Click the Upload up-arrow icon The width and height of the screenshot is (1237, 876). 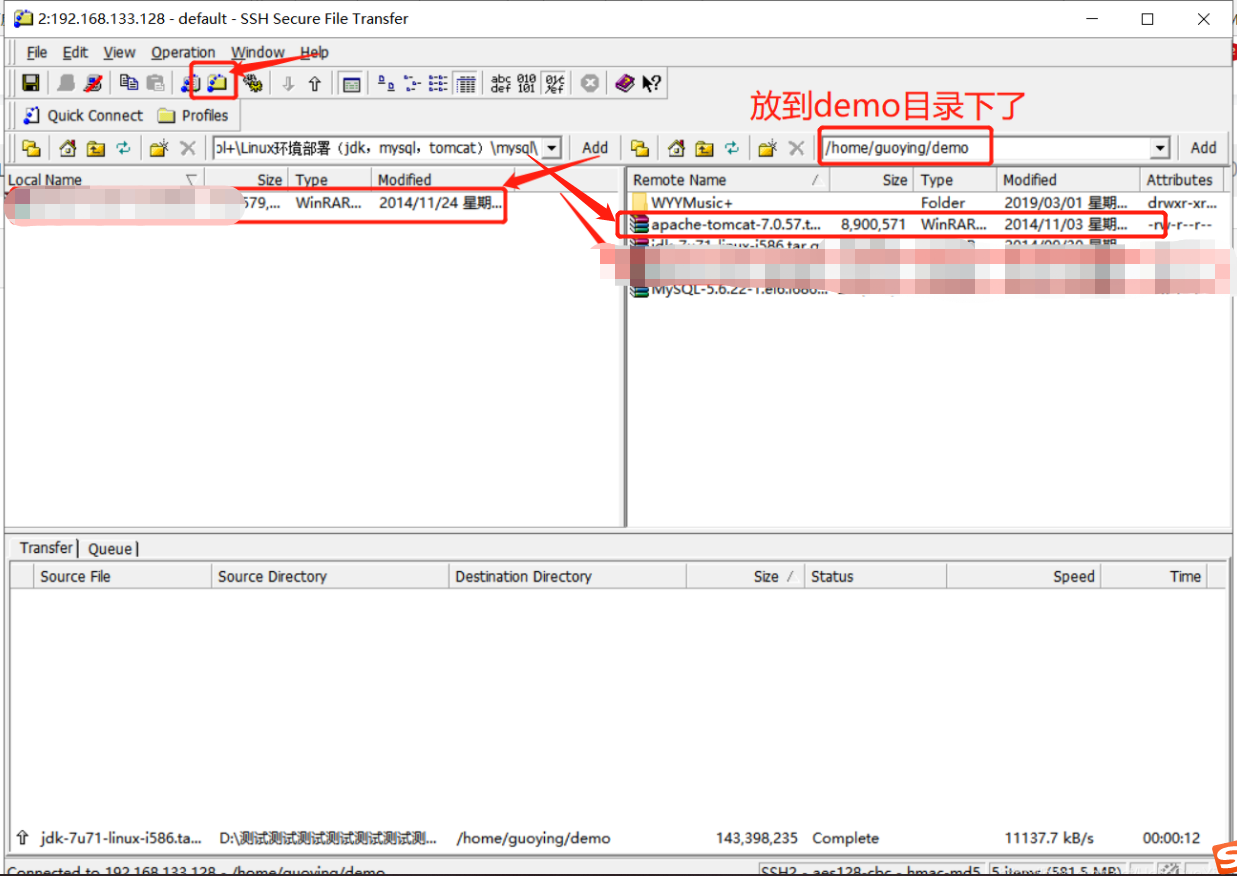coord(315,84)
